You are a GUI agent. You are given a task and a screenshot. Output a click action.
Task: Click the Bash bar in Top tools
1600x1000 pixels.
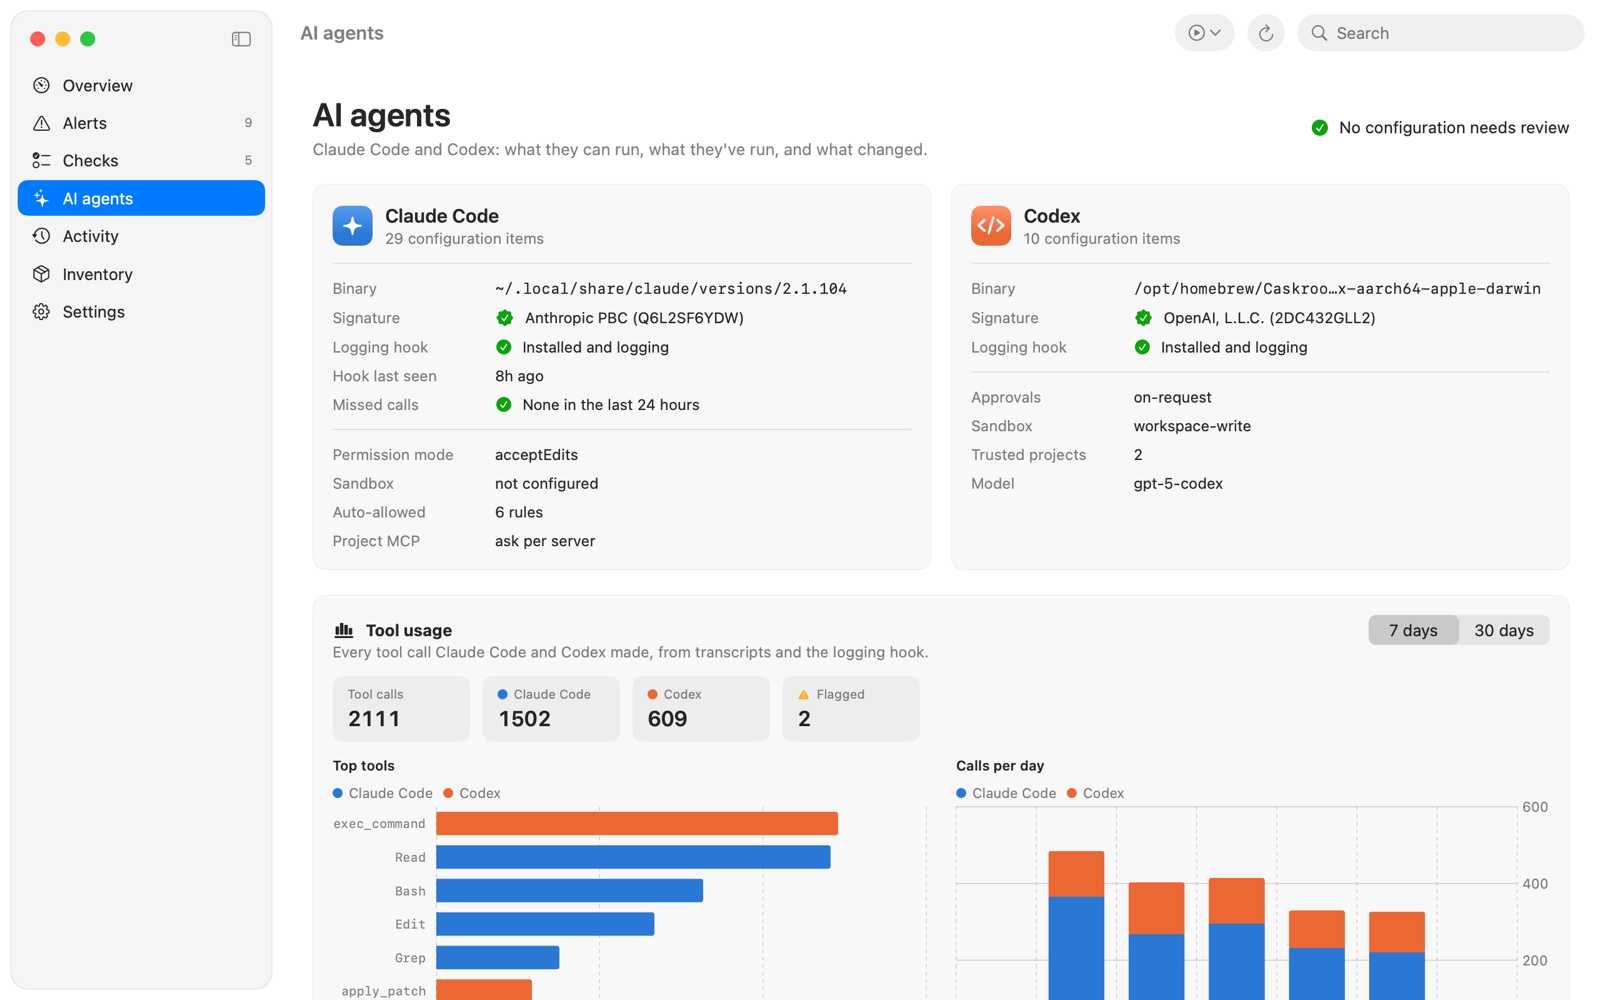click(x=569, y=890)
